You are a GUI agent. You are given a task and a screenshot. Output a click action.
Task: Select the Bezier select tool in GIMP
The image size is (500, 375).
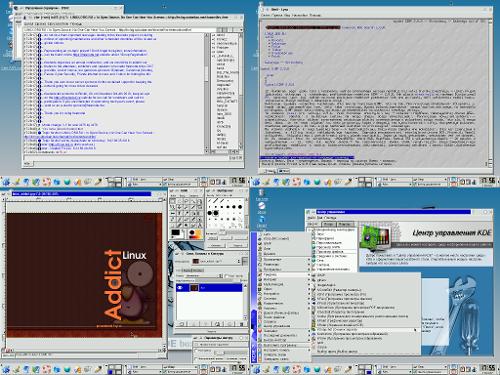[x=200, y=201]
